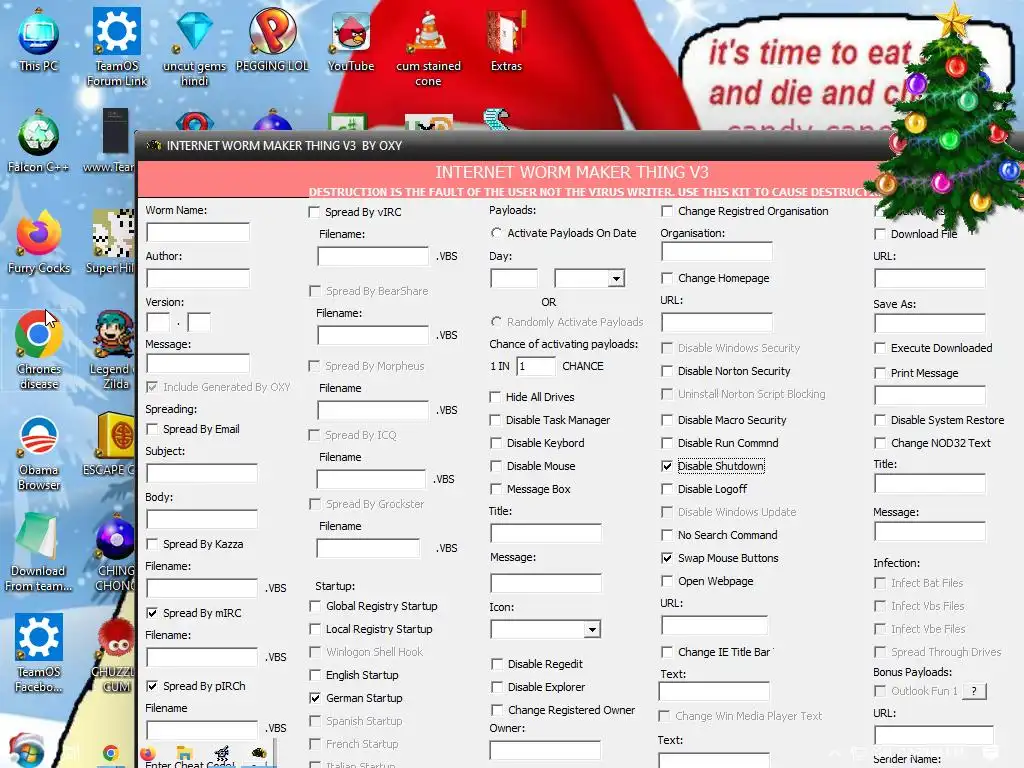Click the 1 IN chance field

[x=536, y=366]
